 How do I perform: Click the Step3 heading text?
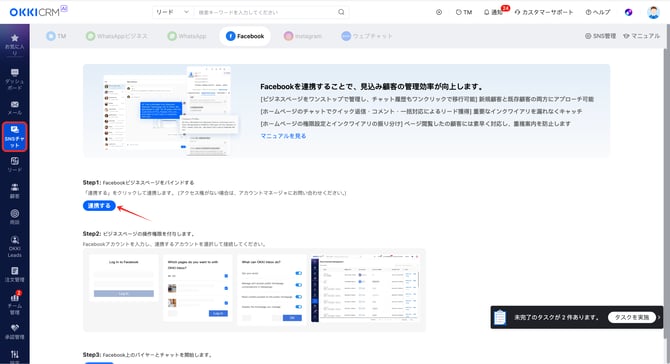click(147, 355)
